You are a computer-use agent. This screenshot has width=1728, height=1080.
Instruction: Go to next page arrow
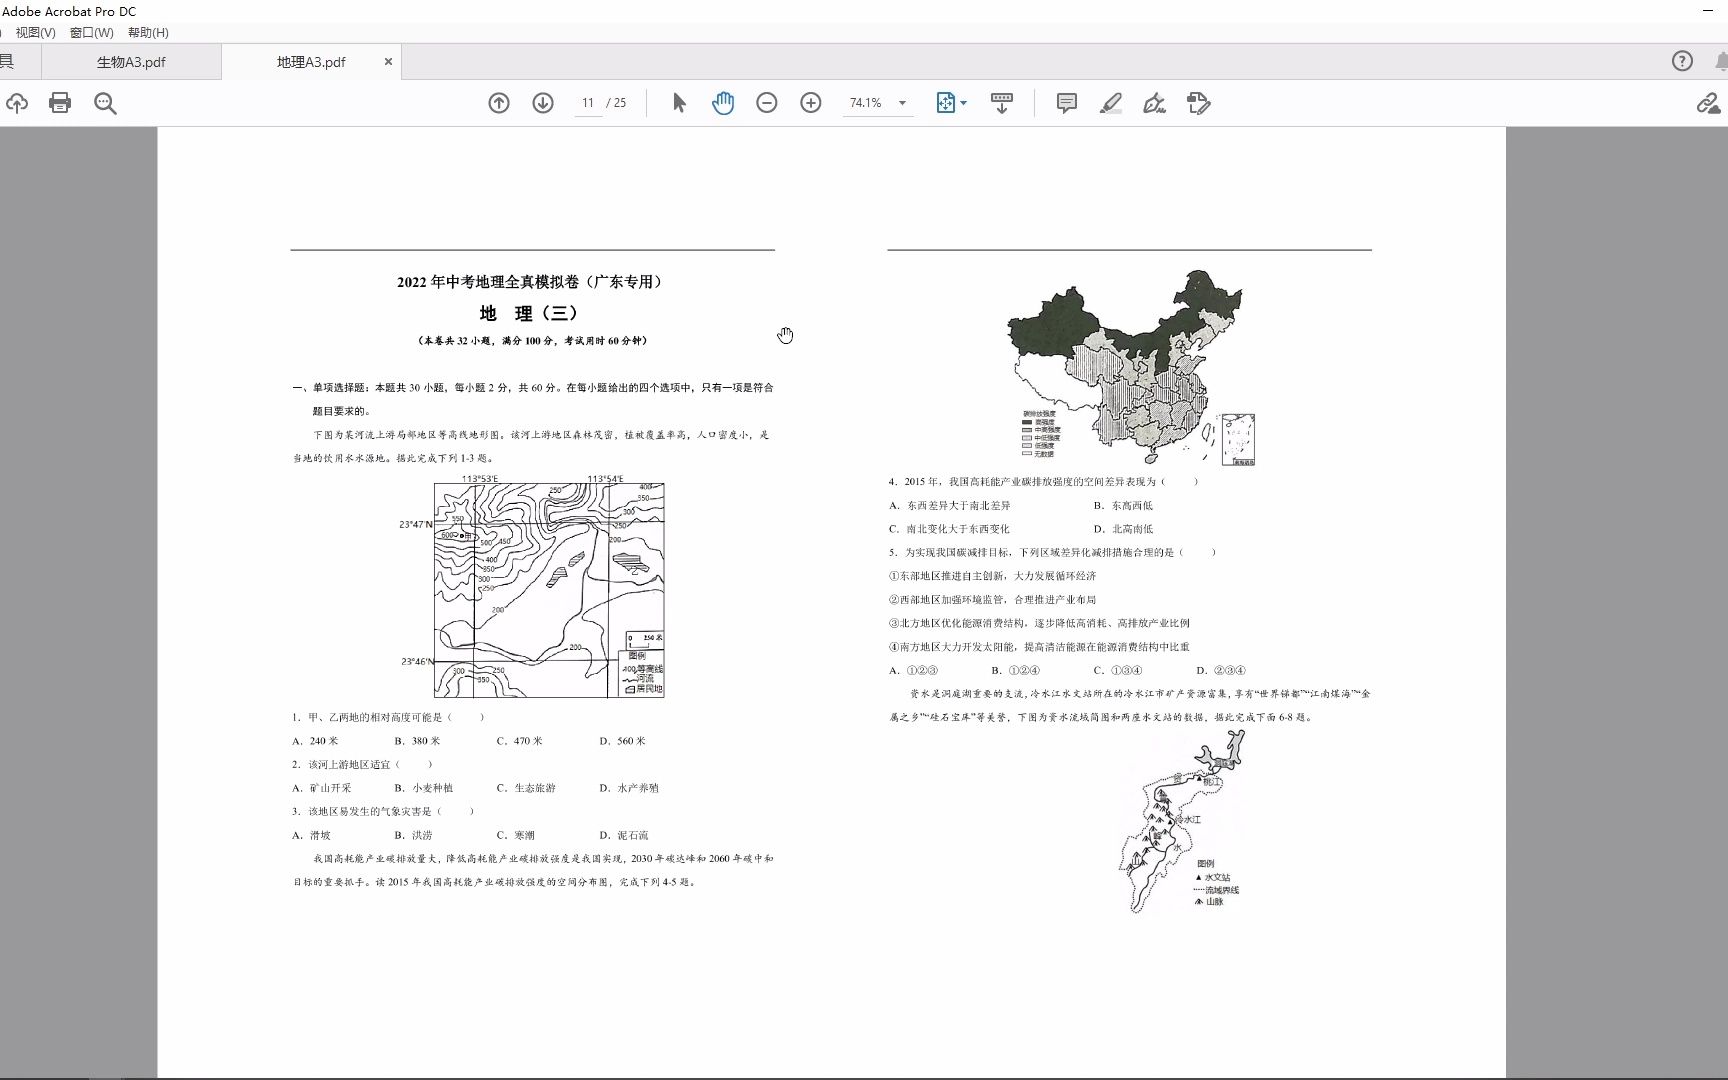(543, 103)
